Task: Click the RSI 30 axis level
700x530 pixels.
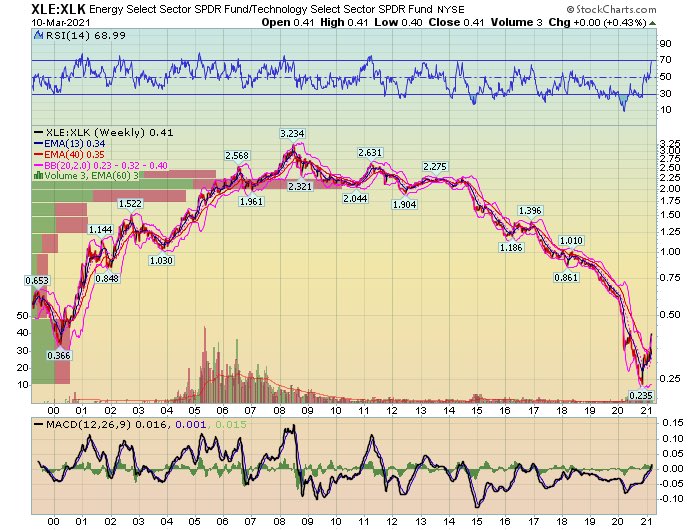Action: (666, 93)
